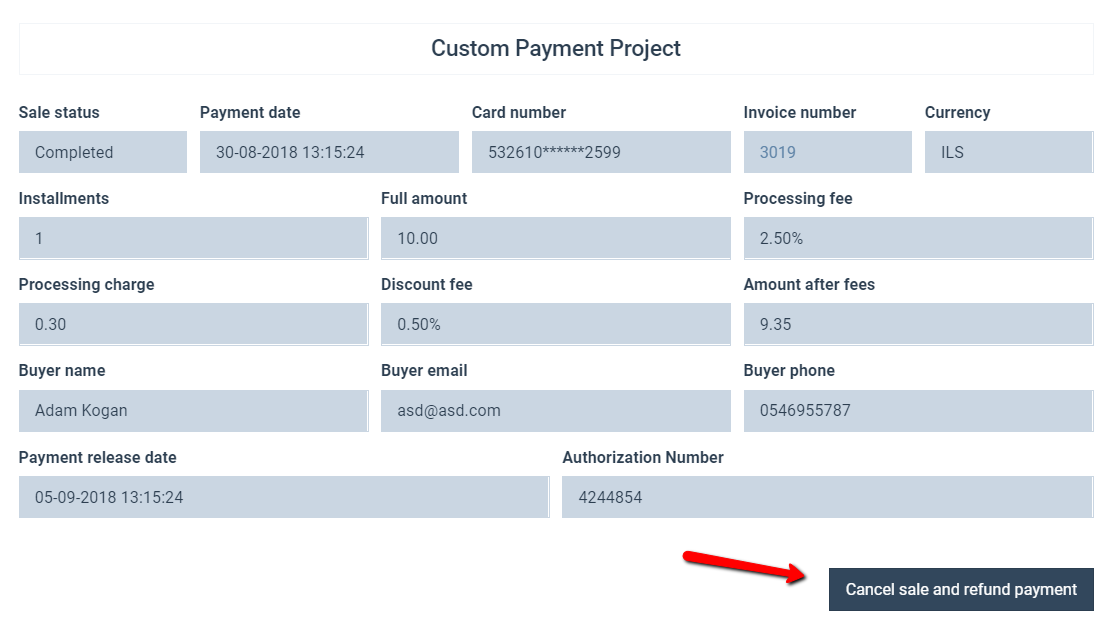The height and width of the screenshot is (634, 1113).
Task: Click the Authorization Number 4244854 field
Action: coord(828,497)
